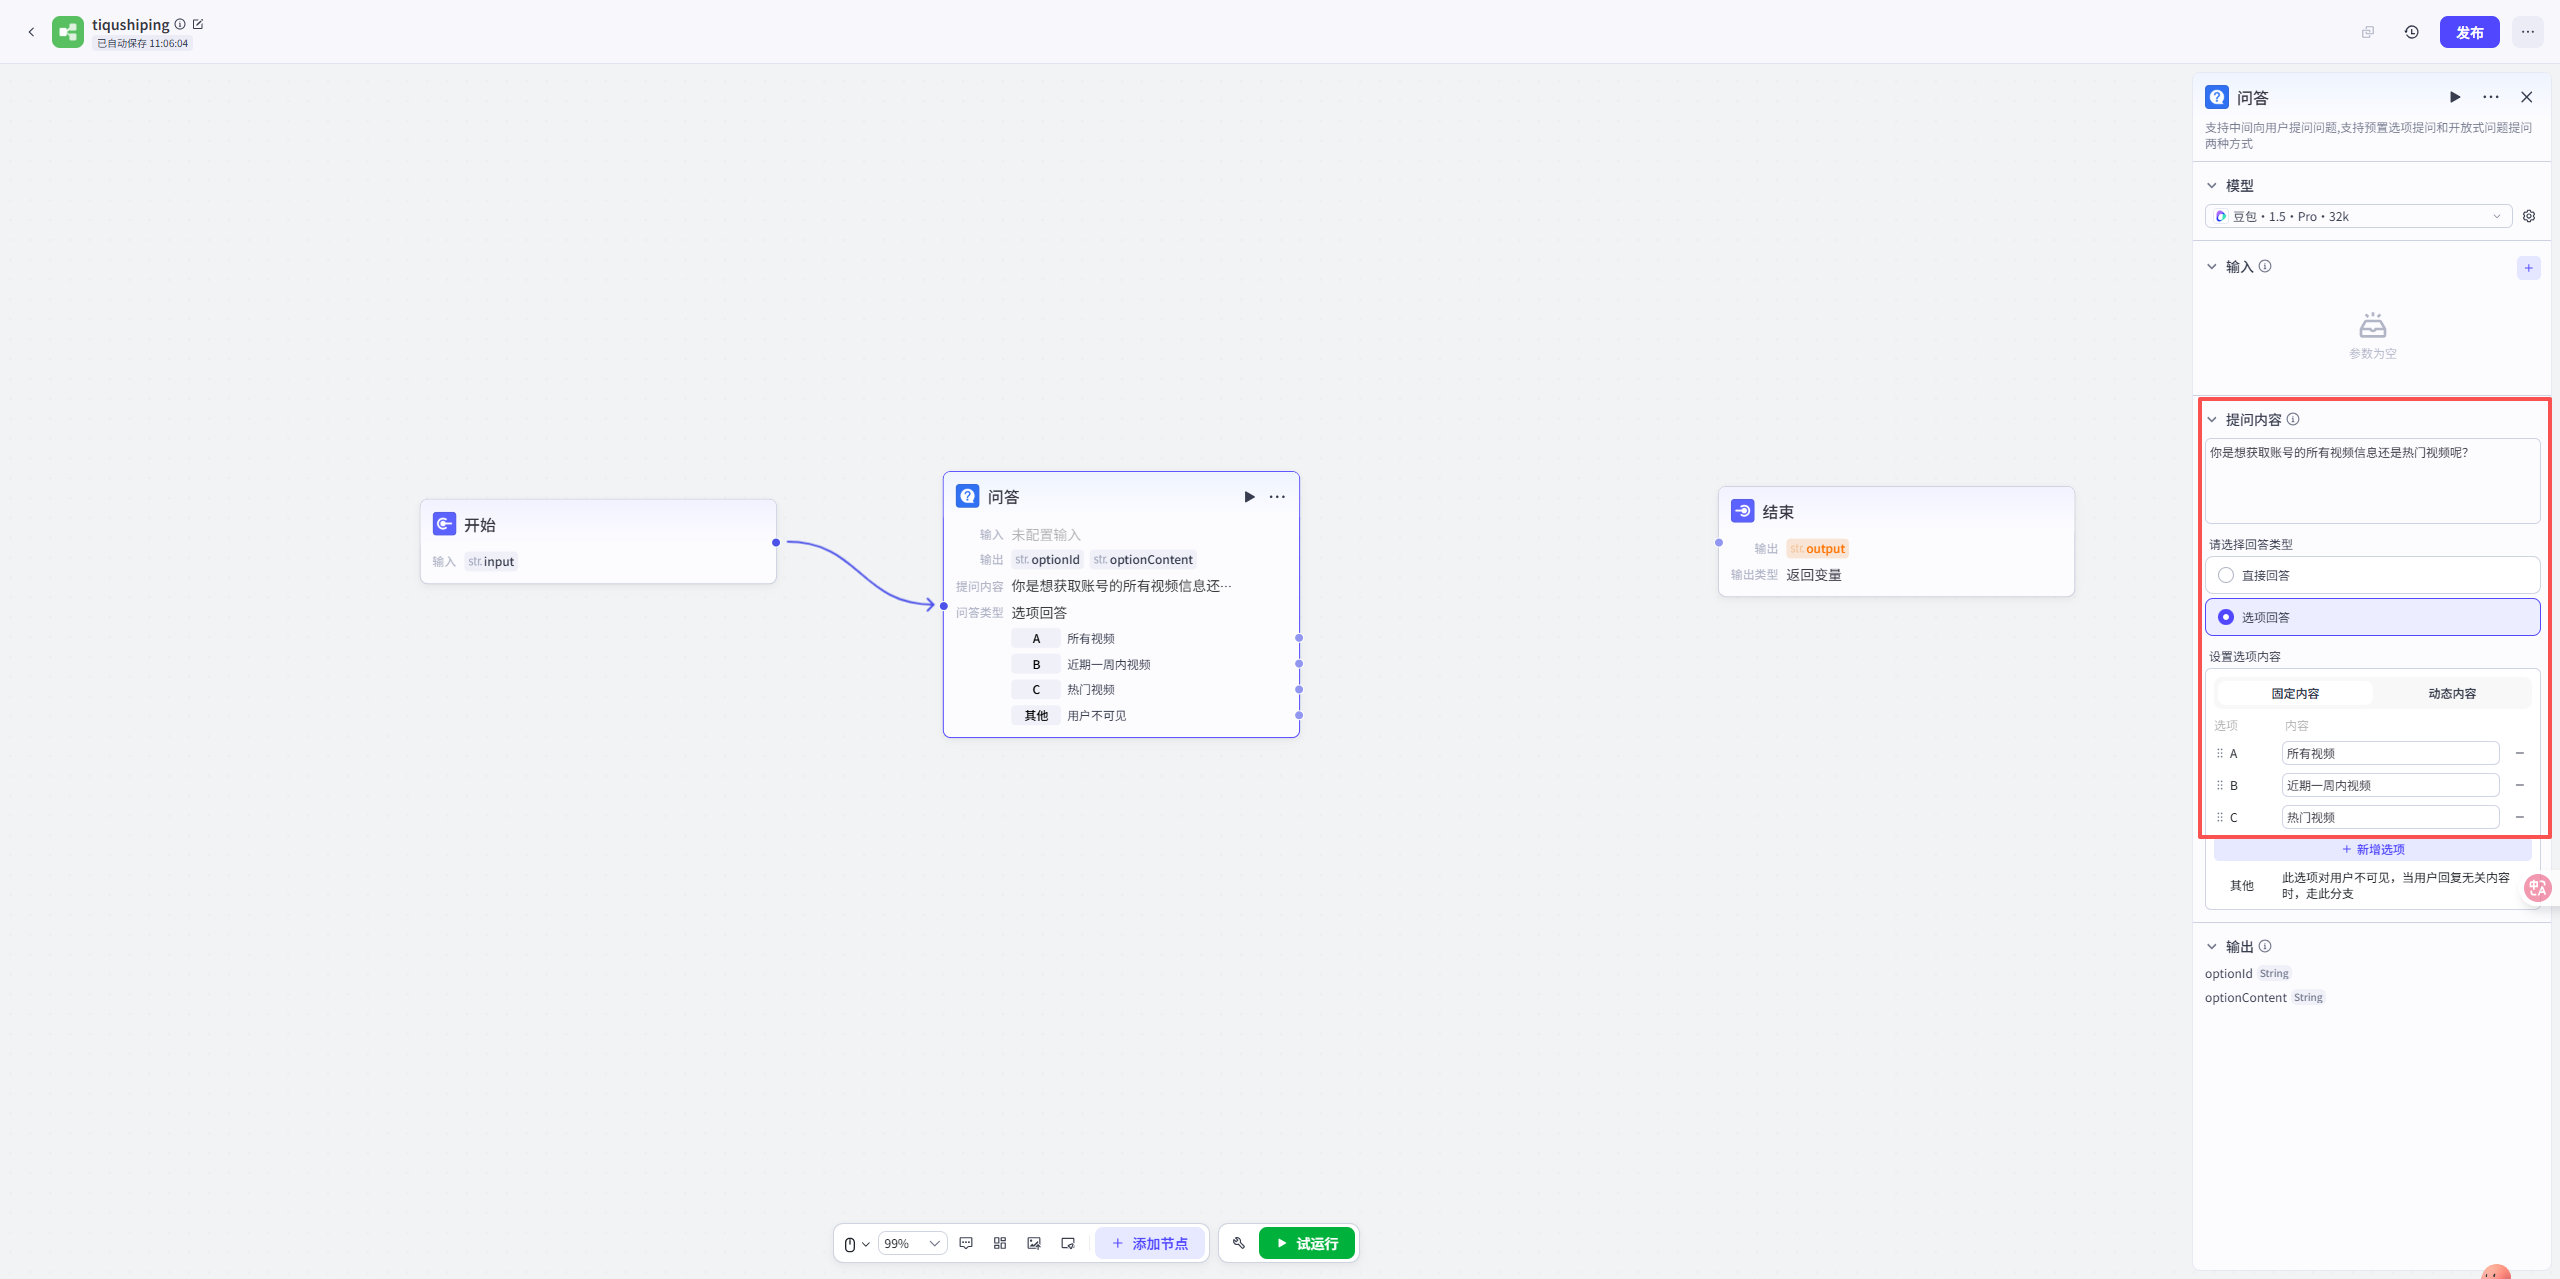This screenshot has height=1279, width=2560.
Task: Open the 99% zoom level dropdown
Action: click(912, 1243)
